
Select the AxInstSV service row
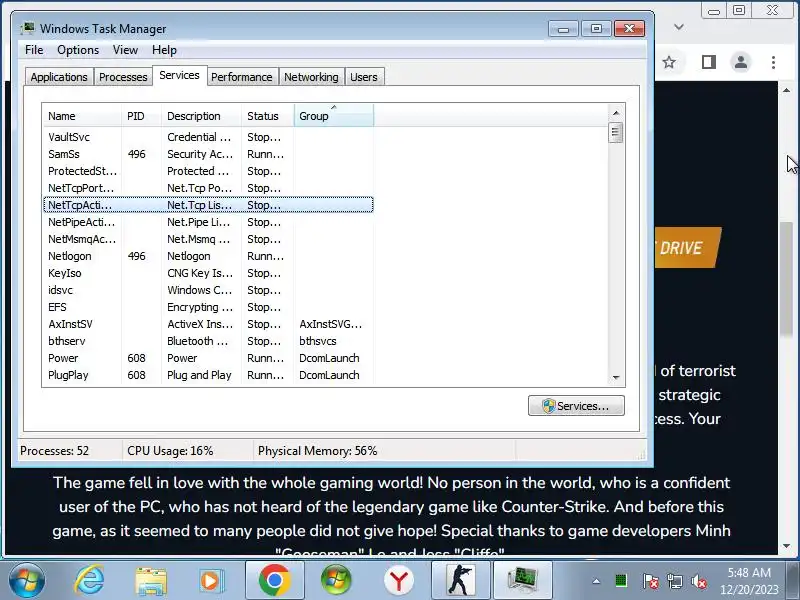click(208, 324)
